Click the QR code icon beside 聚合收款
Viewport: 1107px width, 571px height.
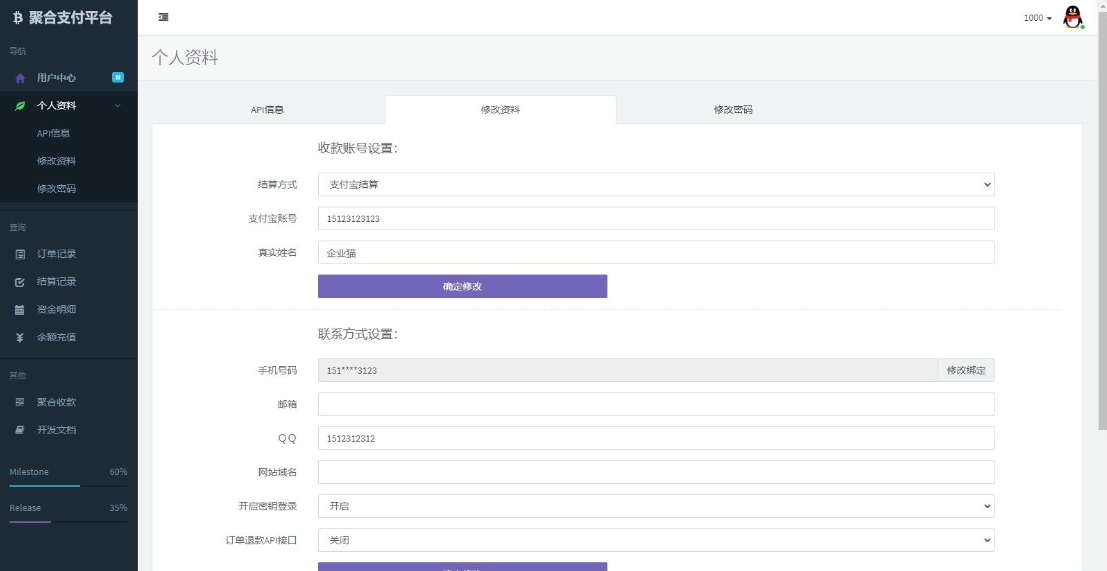[x=20, y=402]
